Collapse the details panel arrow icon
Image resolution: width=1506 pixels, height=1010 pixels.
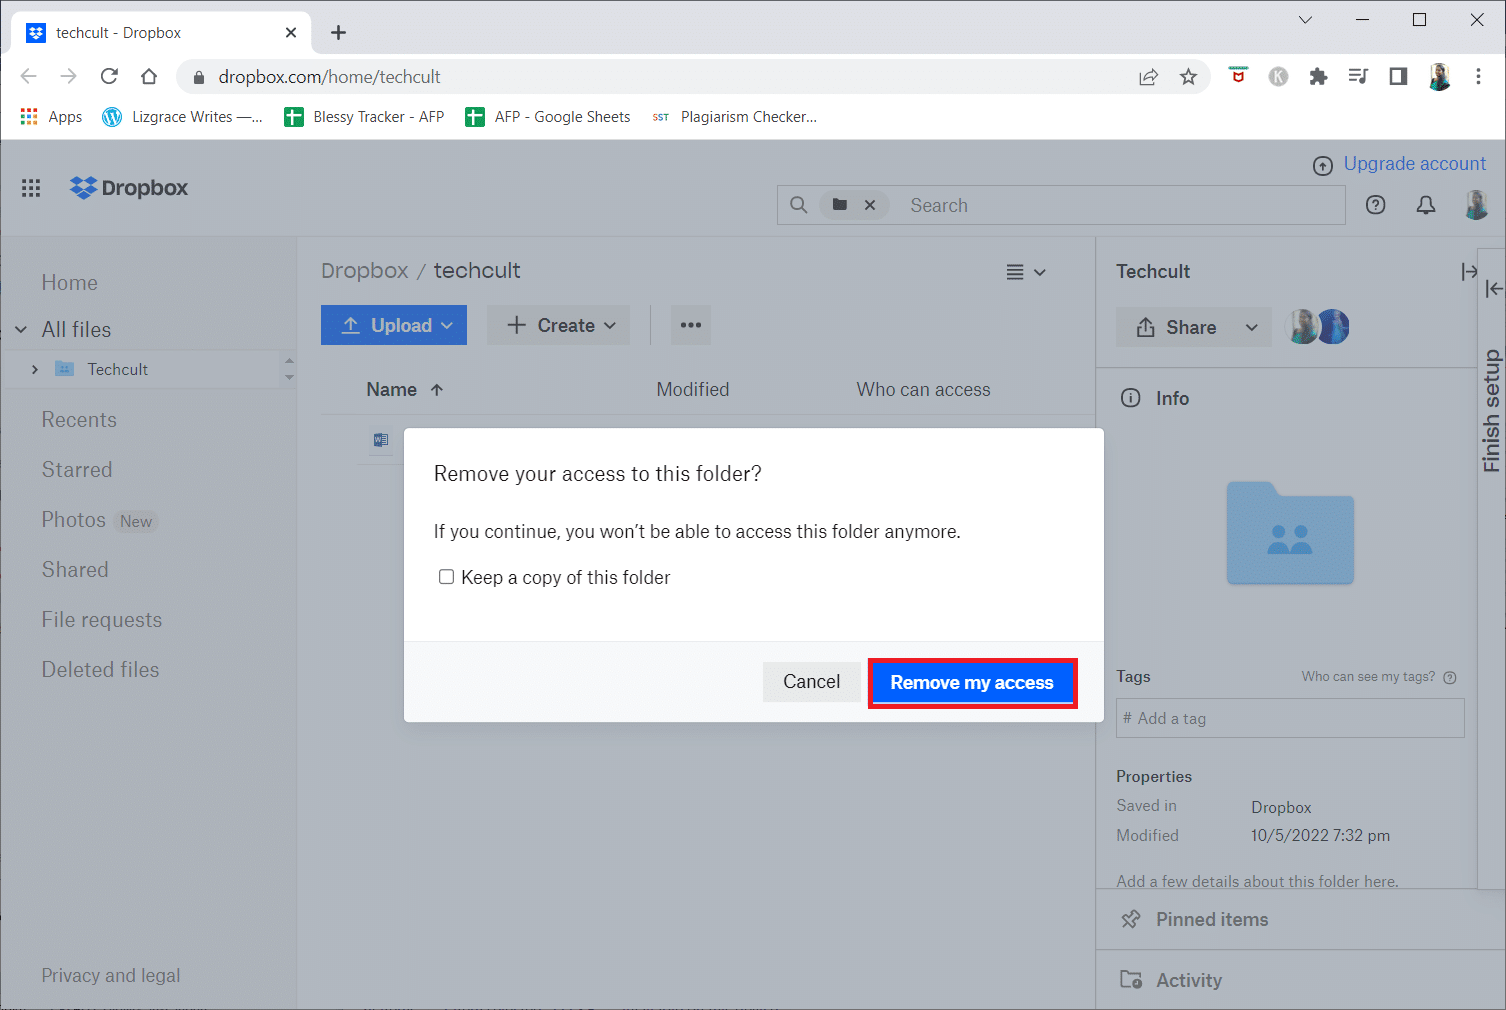[1469, 272]
